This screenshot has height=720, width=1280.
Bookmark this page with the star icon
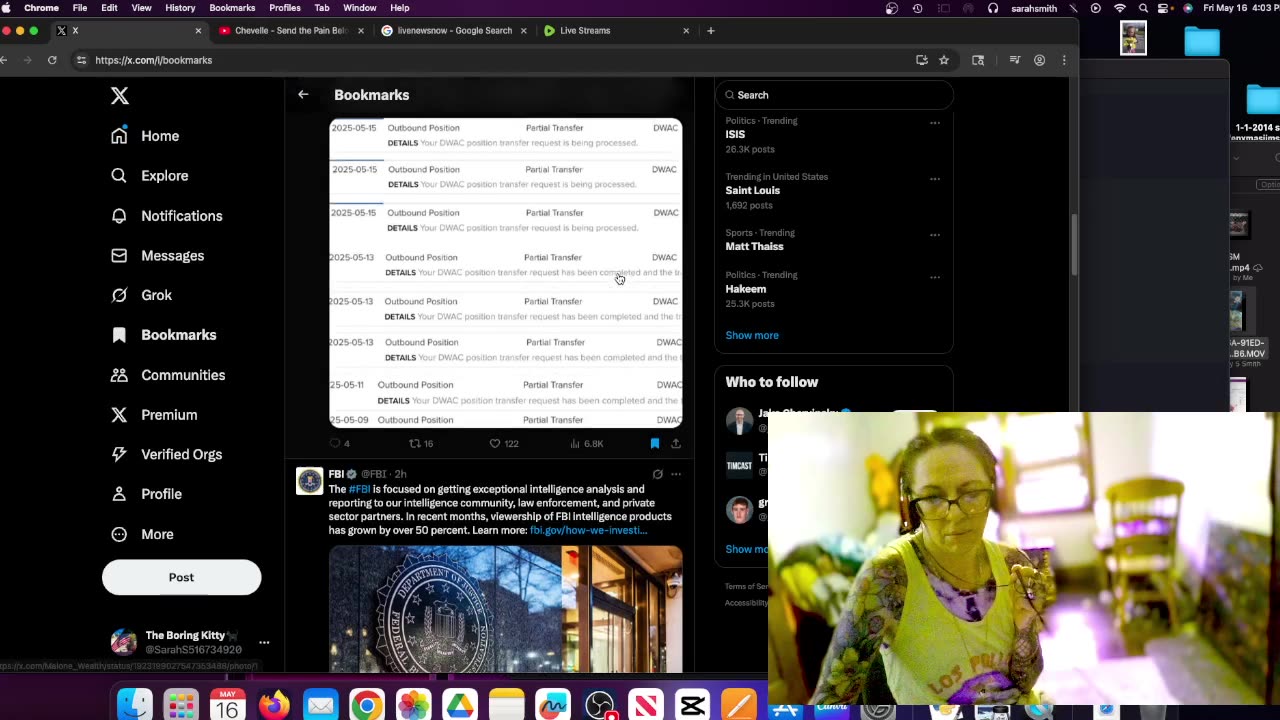(x=943, y=60)
